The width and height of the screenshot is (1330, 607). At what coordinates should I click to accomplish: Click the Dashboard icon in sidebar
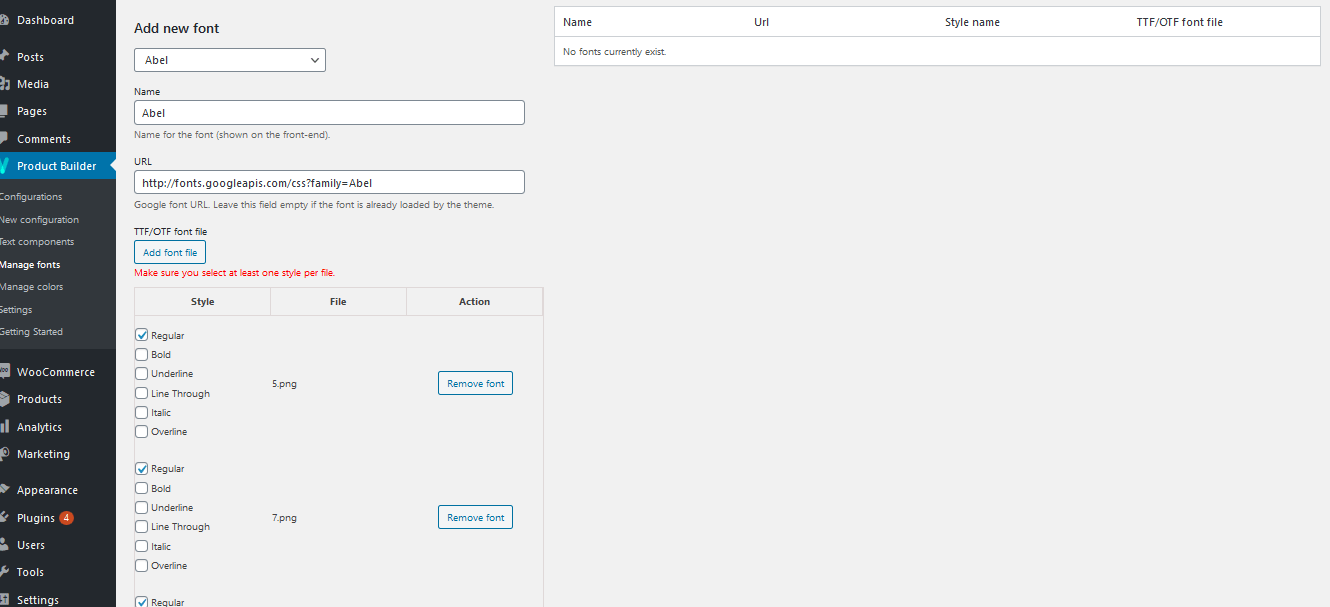click(x=5, y=20)
